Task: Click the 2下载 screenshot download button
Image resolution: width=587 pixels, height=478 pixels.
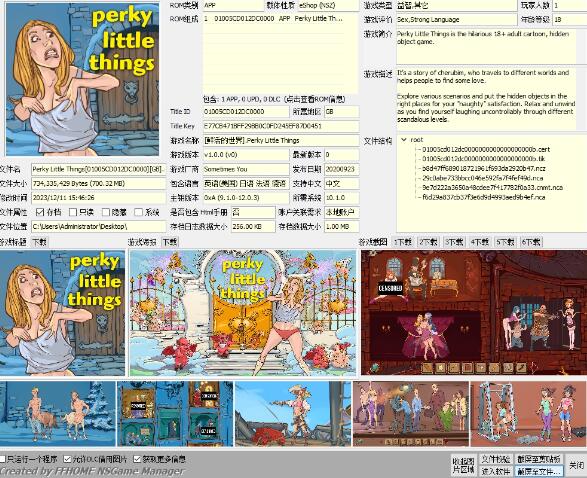Action: pyautogui.click(x=429, y=242)
